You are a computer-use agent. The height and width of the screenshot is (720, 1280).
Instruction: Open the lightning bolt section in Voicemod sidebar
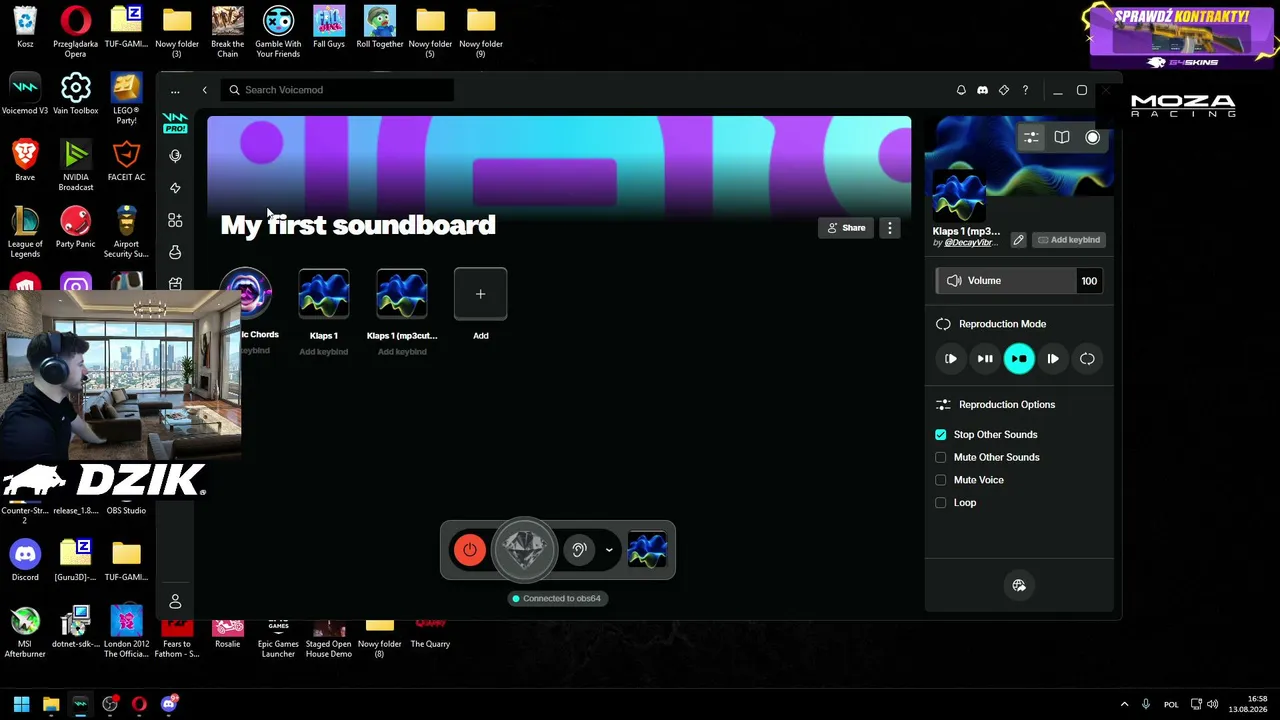tap(175, 188)
